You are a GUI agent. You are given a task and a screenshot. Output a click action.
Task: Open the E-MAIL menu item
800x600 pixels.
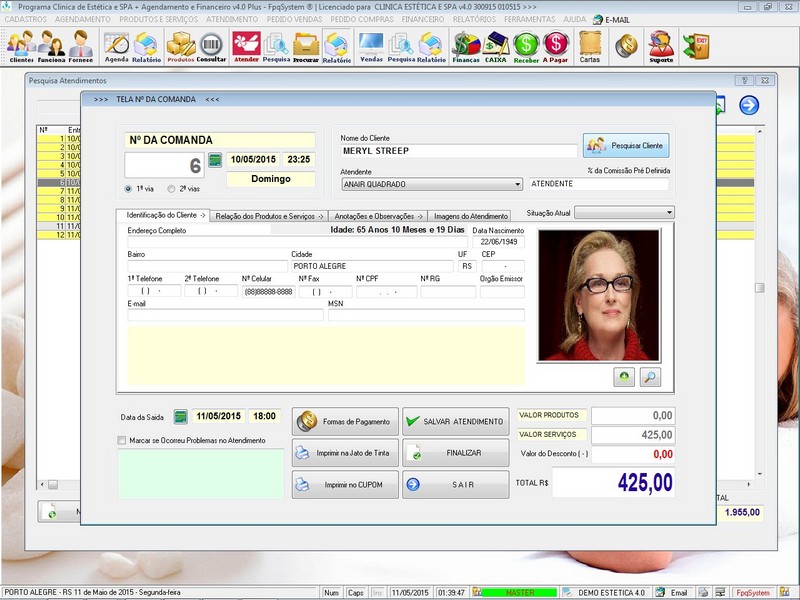[x=611, y=19]
